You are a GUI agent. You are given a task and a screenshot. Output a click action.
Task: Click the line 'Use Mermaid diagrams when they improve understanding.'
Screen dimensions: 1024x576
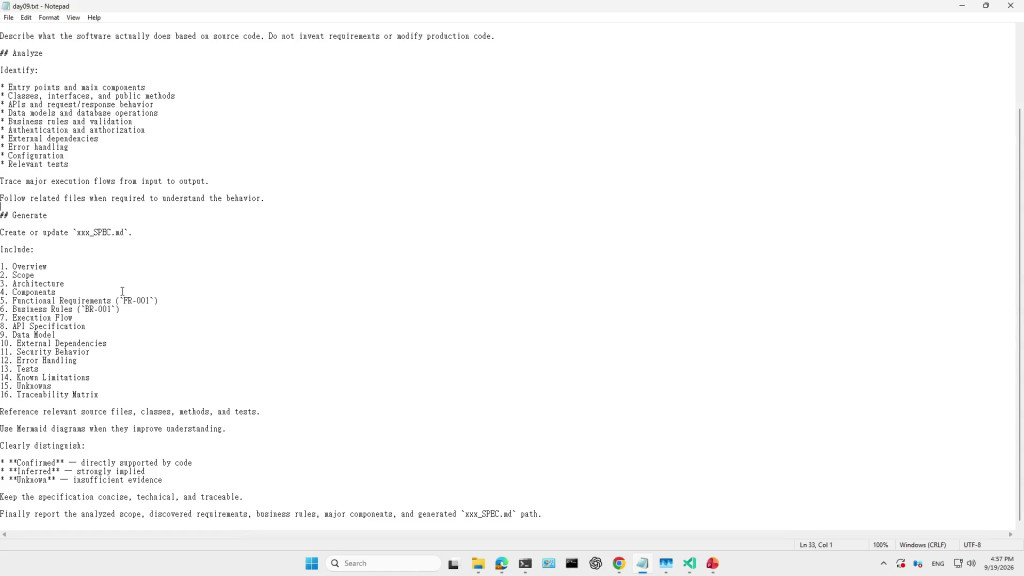click(113, 429)
